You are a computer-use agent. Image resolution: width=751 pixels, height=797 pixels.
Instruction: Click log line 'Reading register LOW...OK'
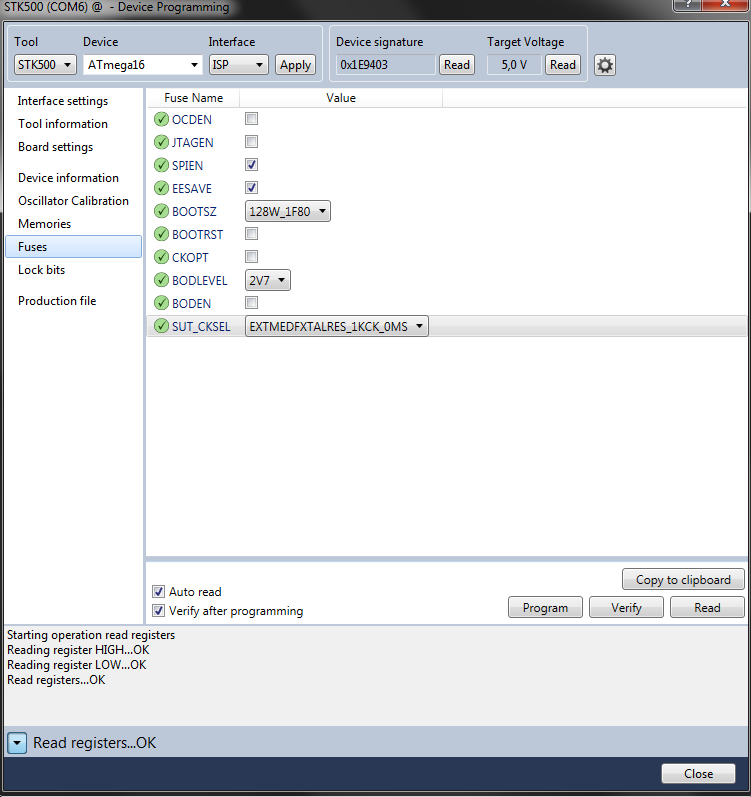click(x=77, y=665)
